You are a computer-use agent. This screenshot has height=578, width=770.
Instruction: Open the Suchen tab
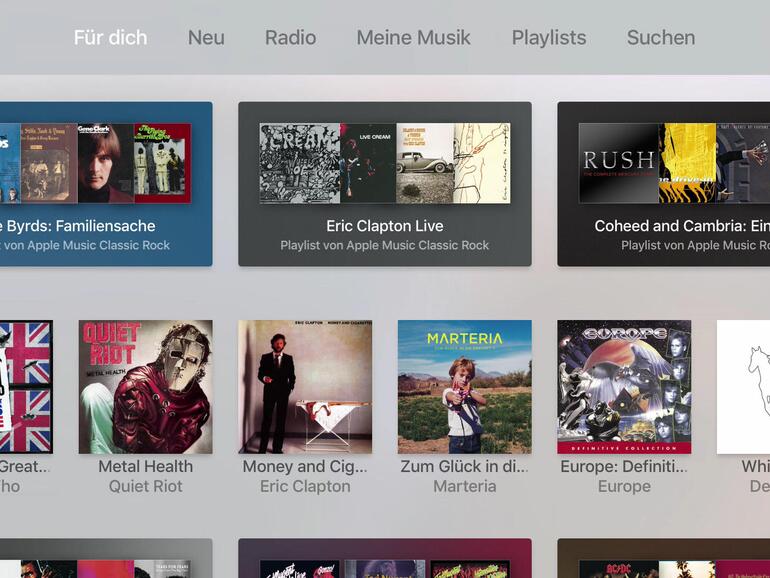tap(661, 38)
